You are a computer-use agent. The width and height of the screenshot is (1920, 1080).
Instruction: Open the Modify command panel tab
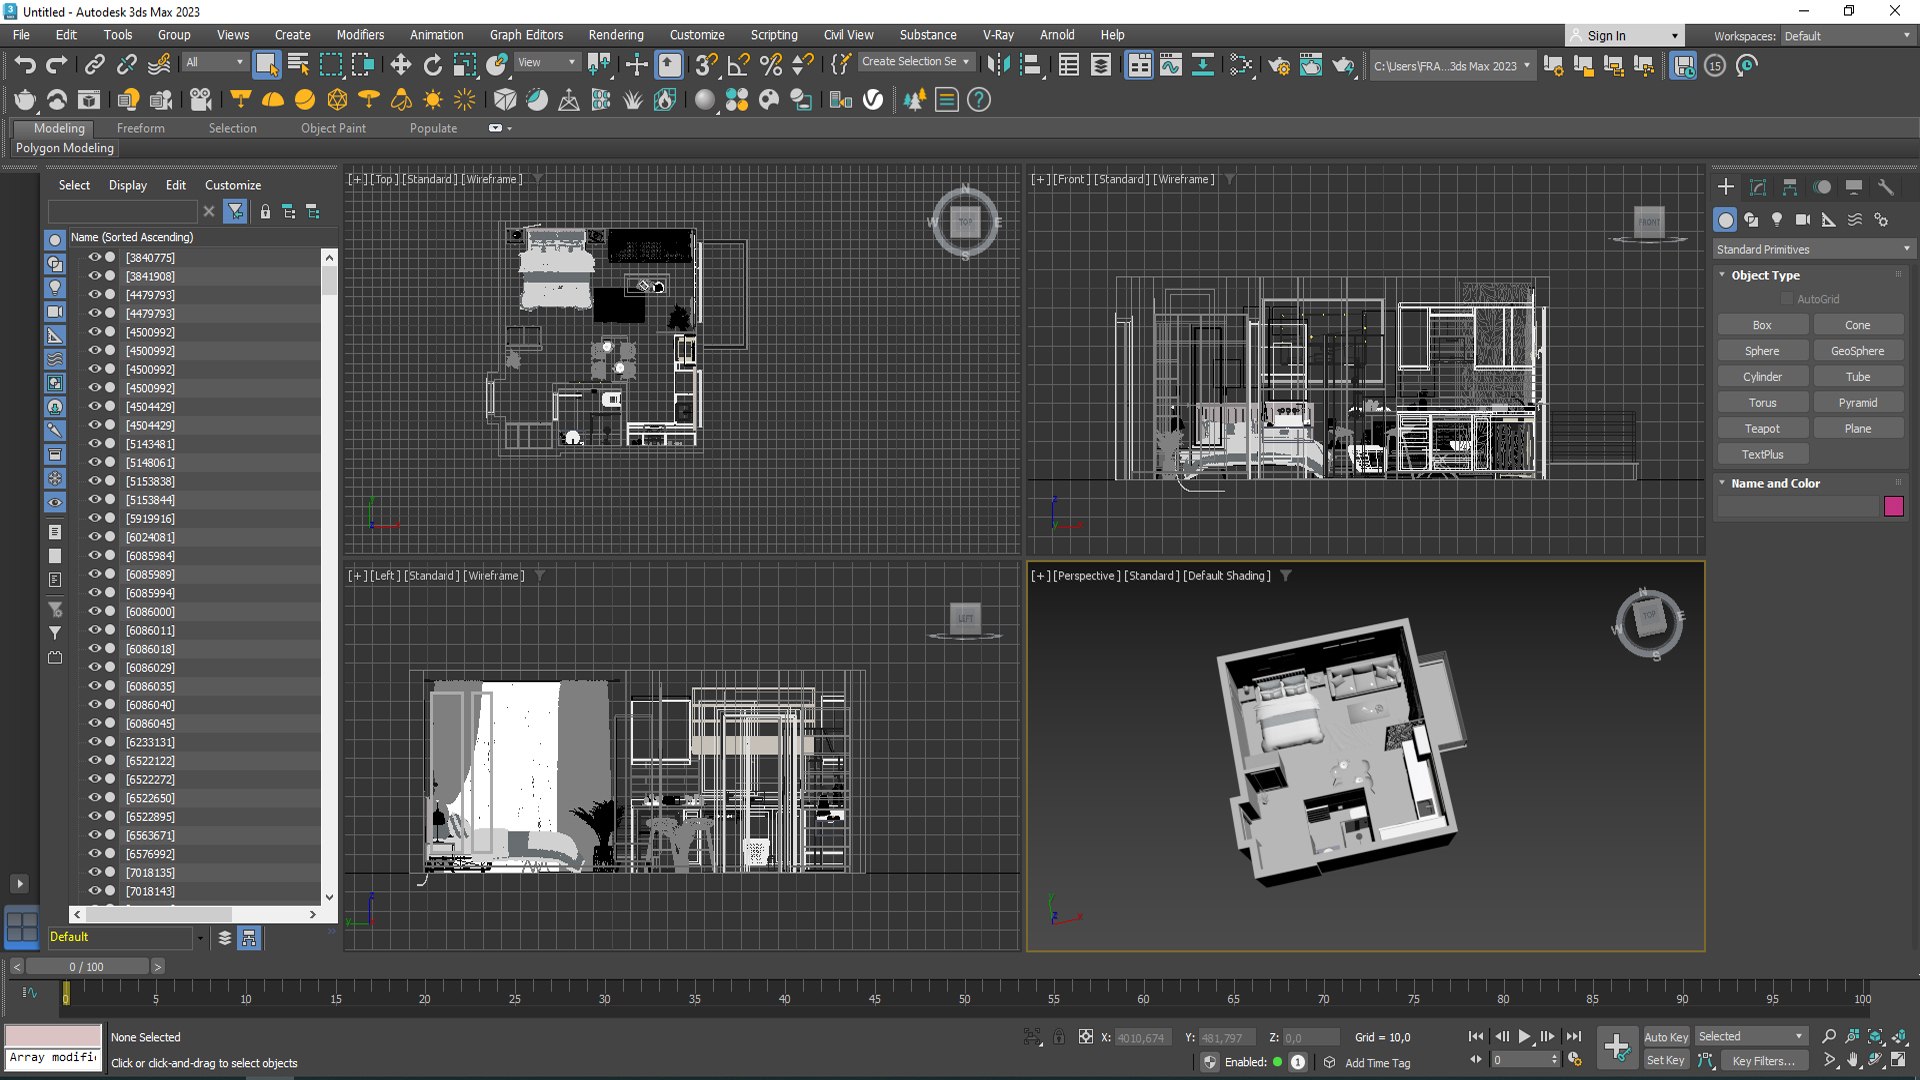1758,187
